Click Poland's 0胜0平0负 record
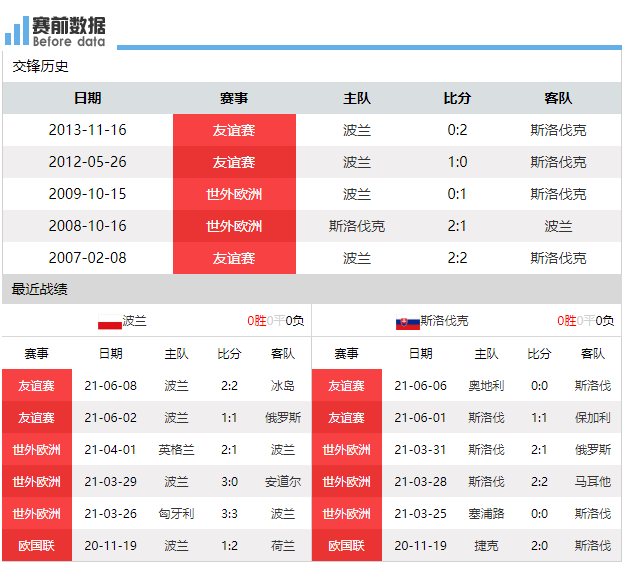Viewport: 622px width, 562px height. coord(276,320)
